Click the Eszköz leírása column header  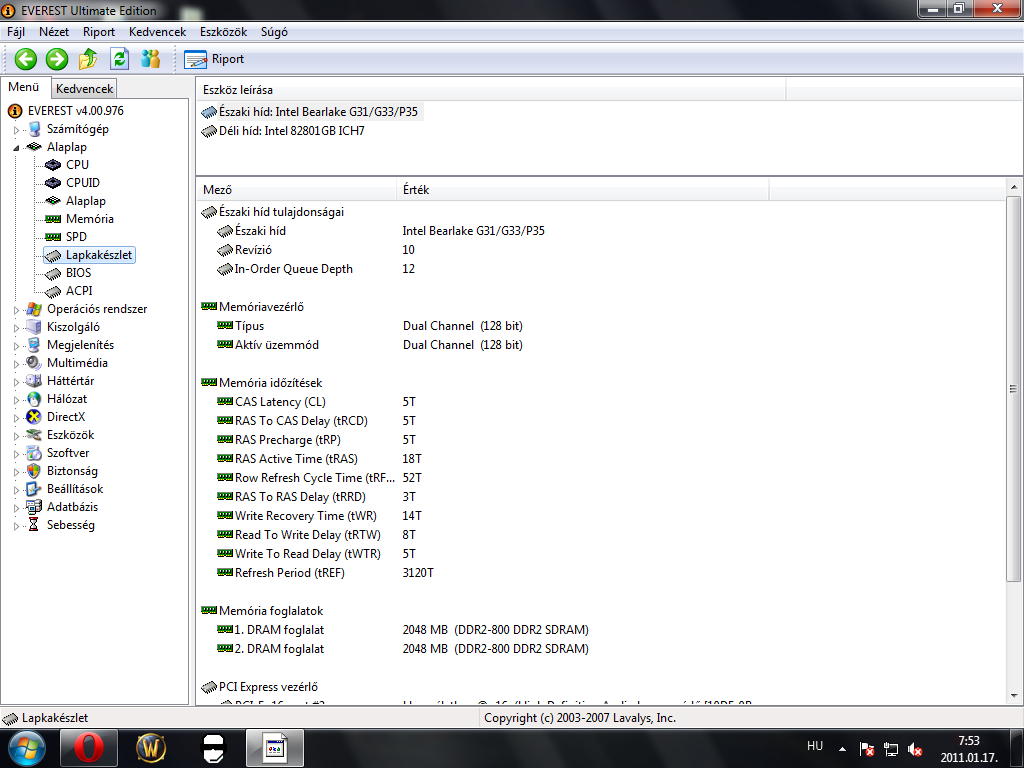[490, 90]
